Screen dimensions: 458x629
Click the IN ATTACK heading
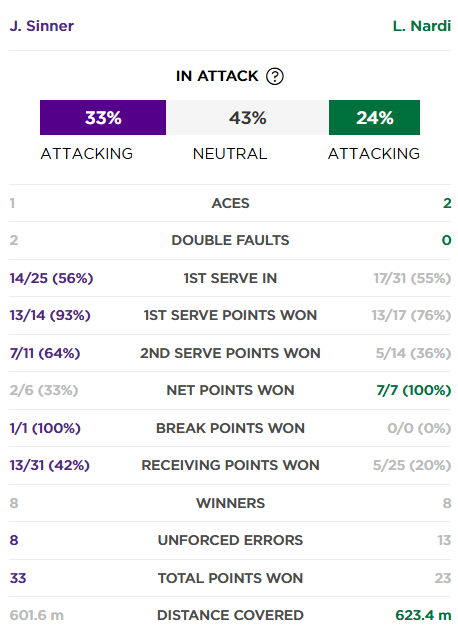click(217, 76)
